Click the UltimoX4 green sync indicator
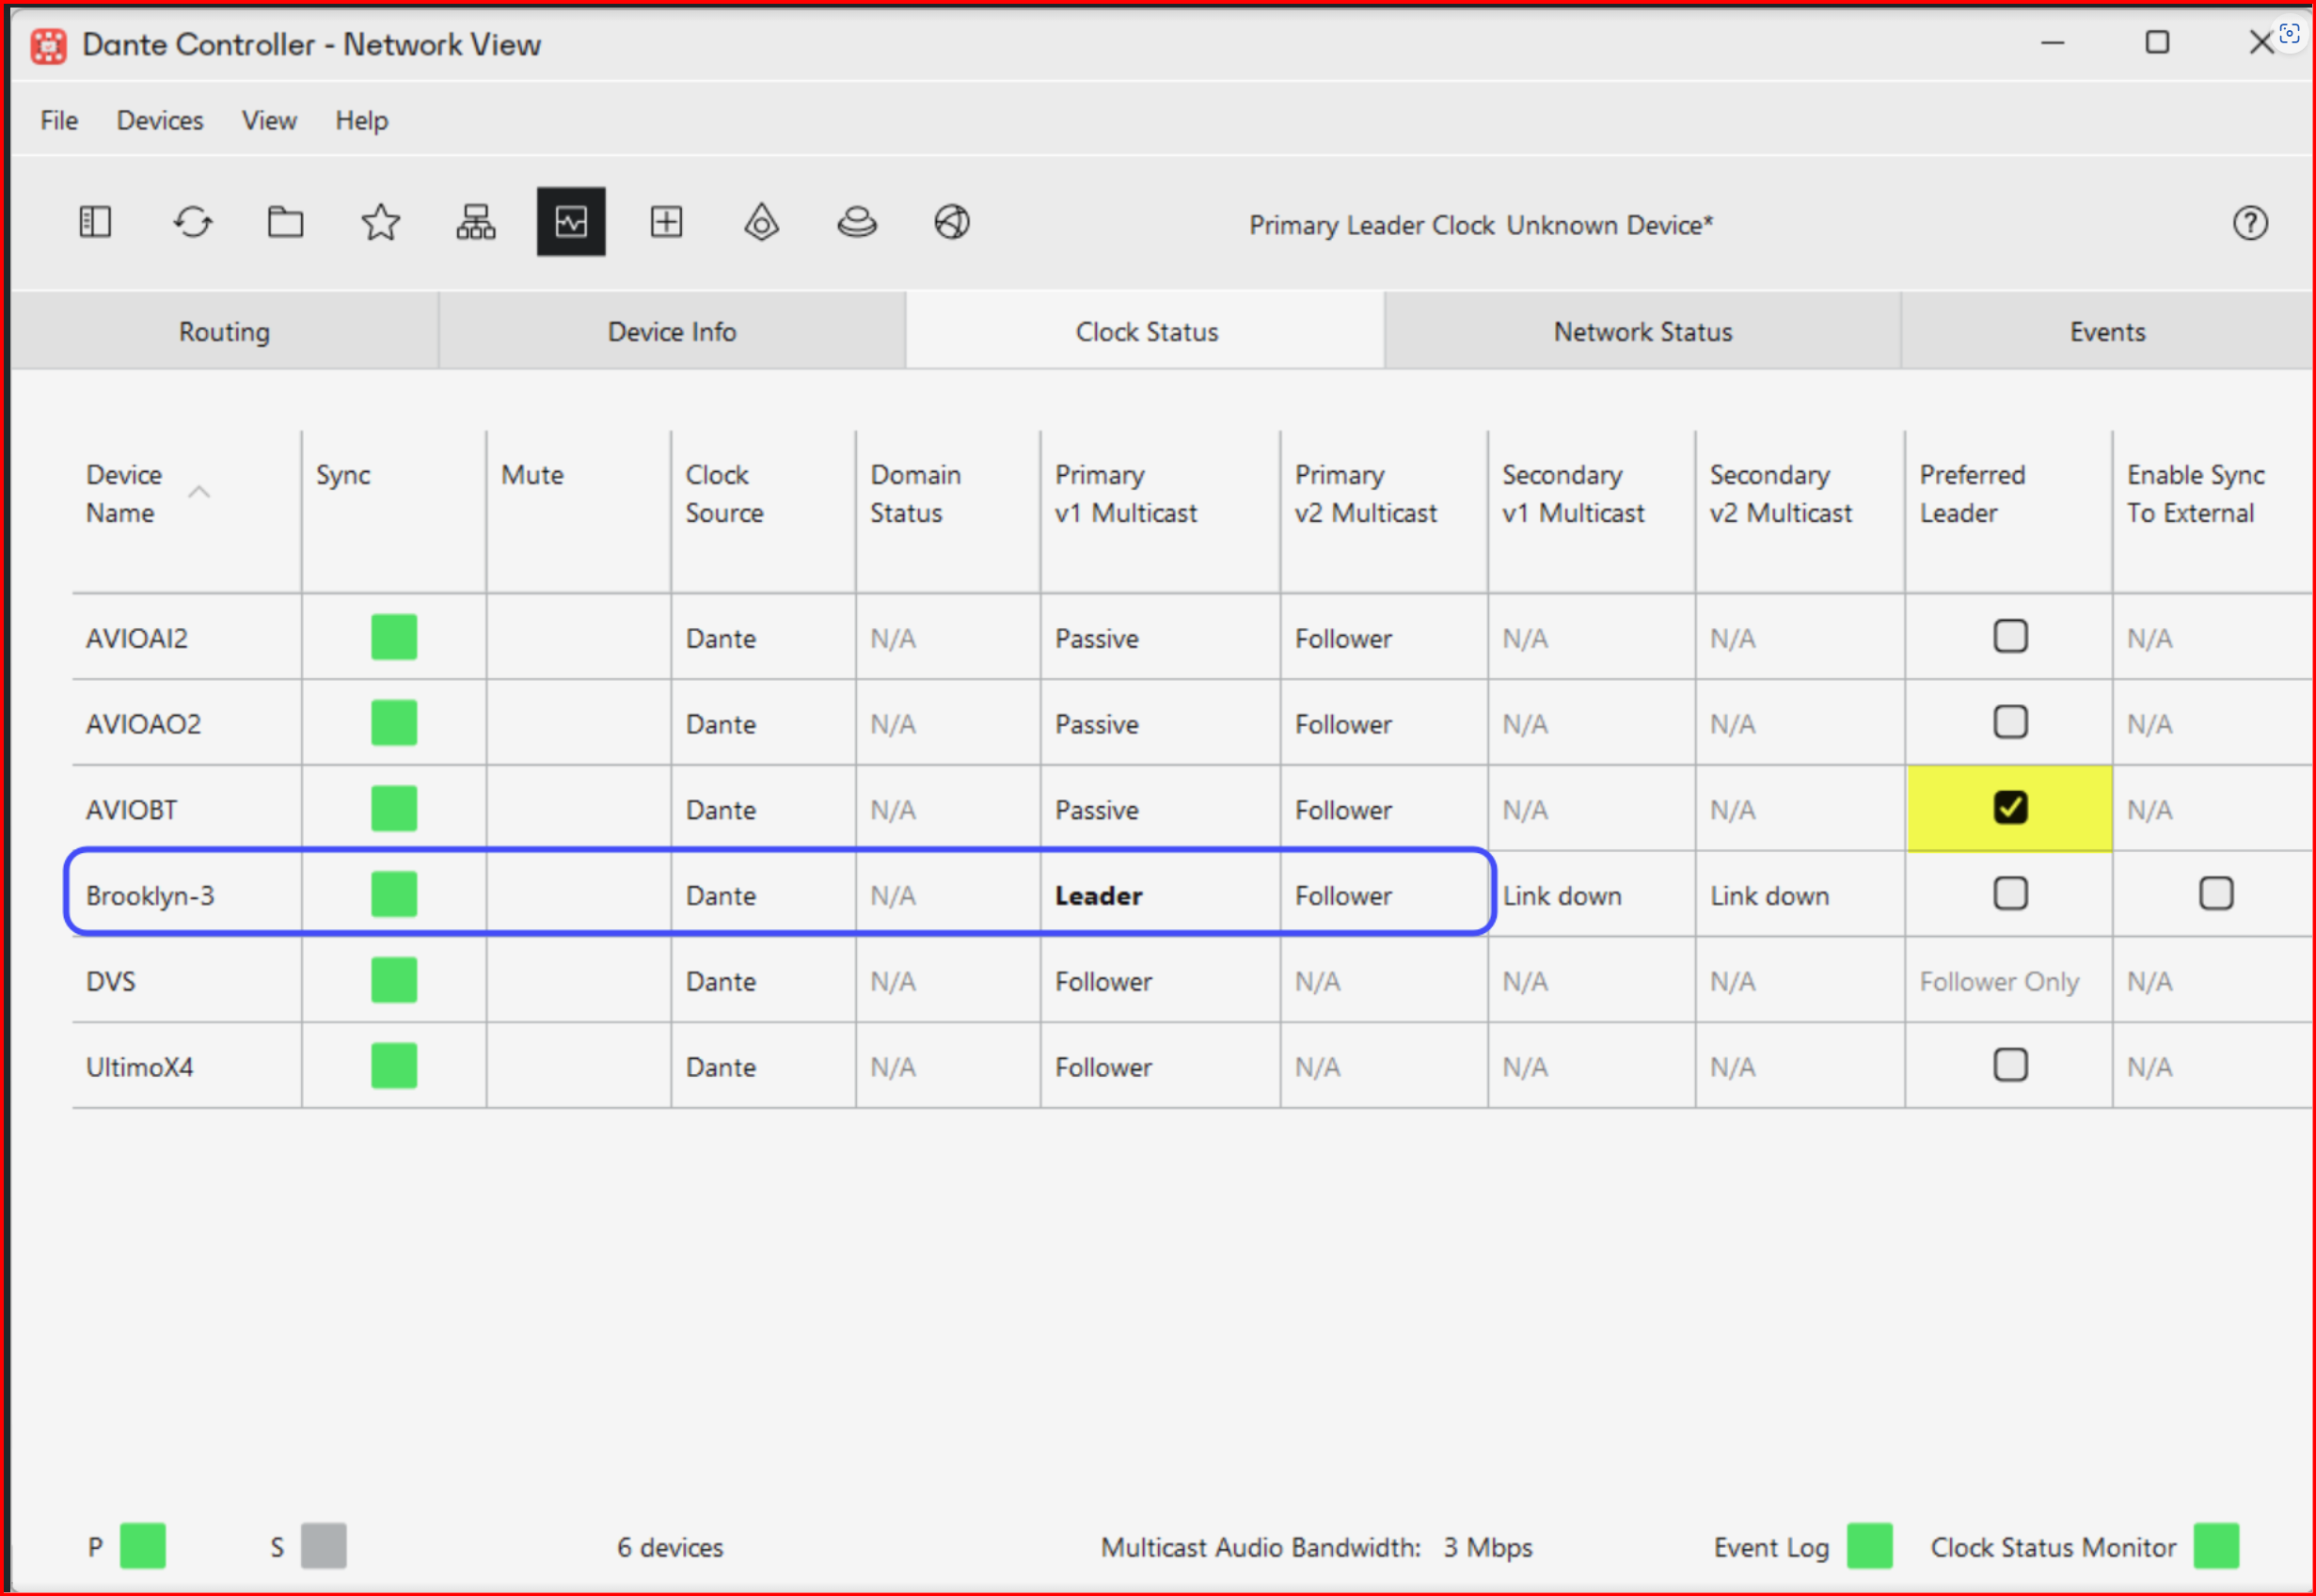2316x1596 pixels. pyautogui.click(x=394, y=1066)
